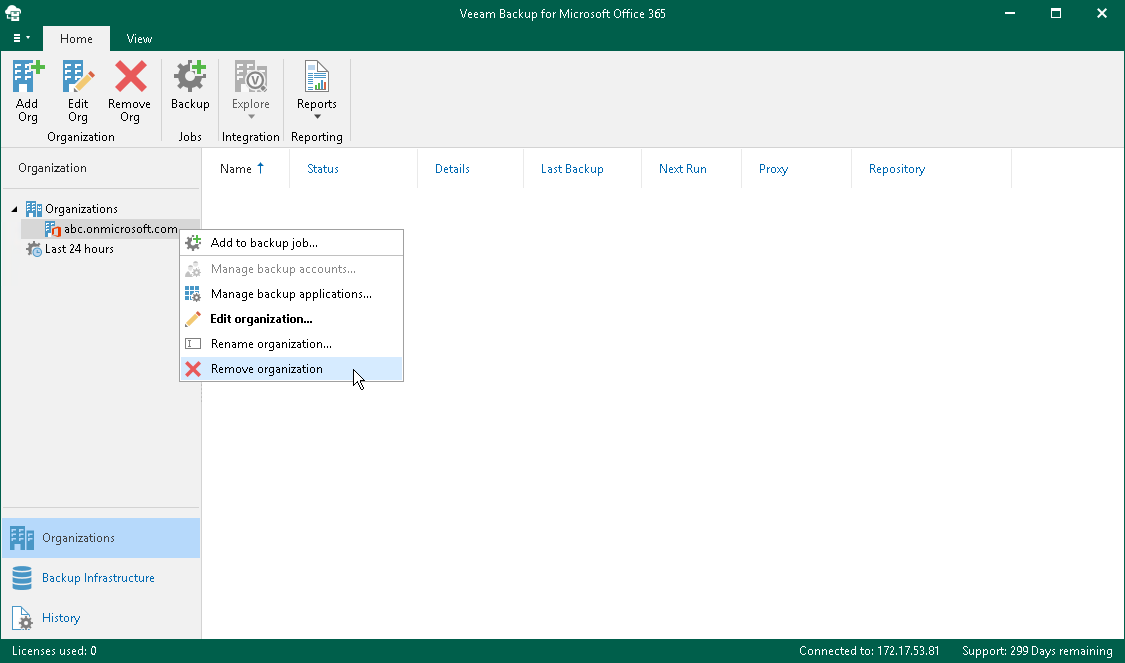Switch to the Home ribbon tab
1125x663 pixels.
click(76, 39)
